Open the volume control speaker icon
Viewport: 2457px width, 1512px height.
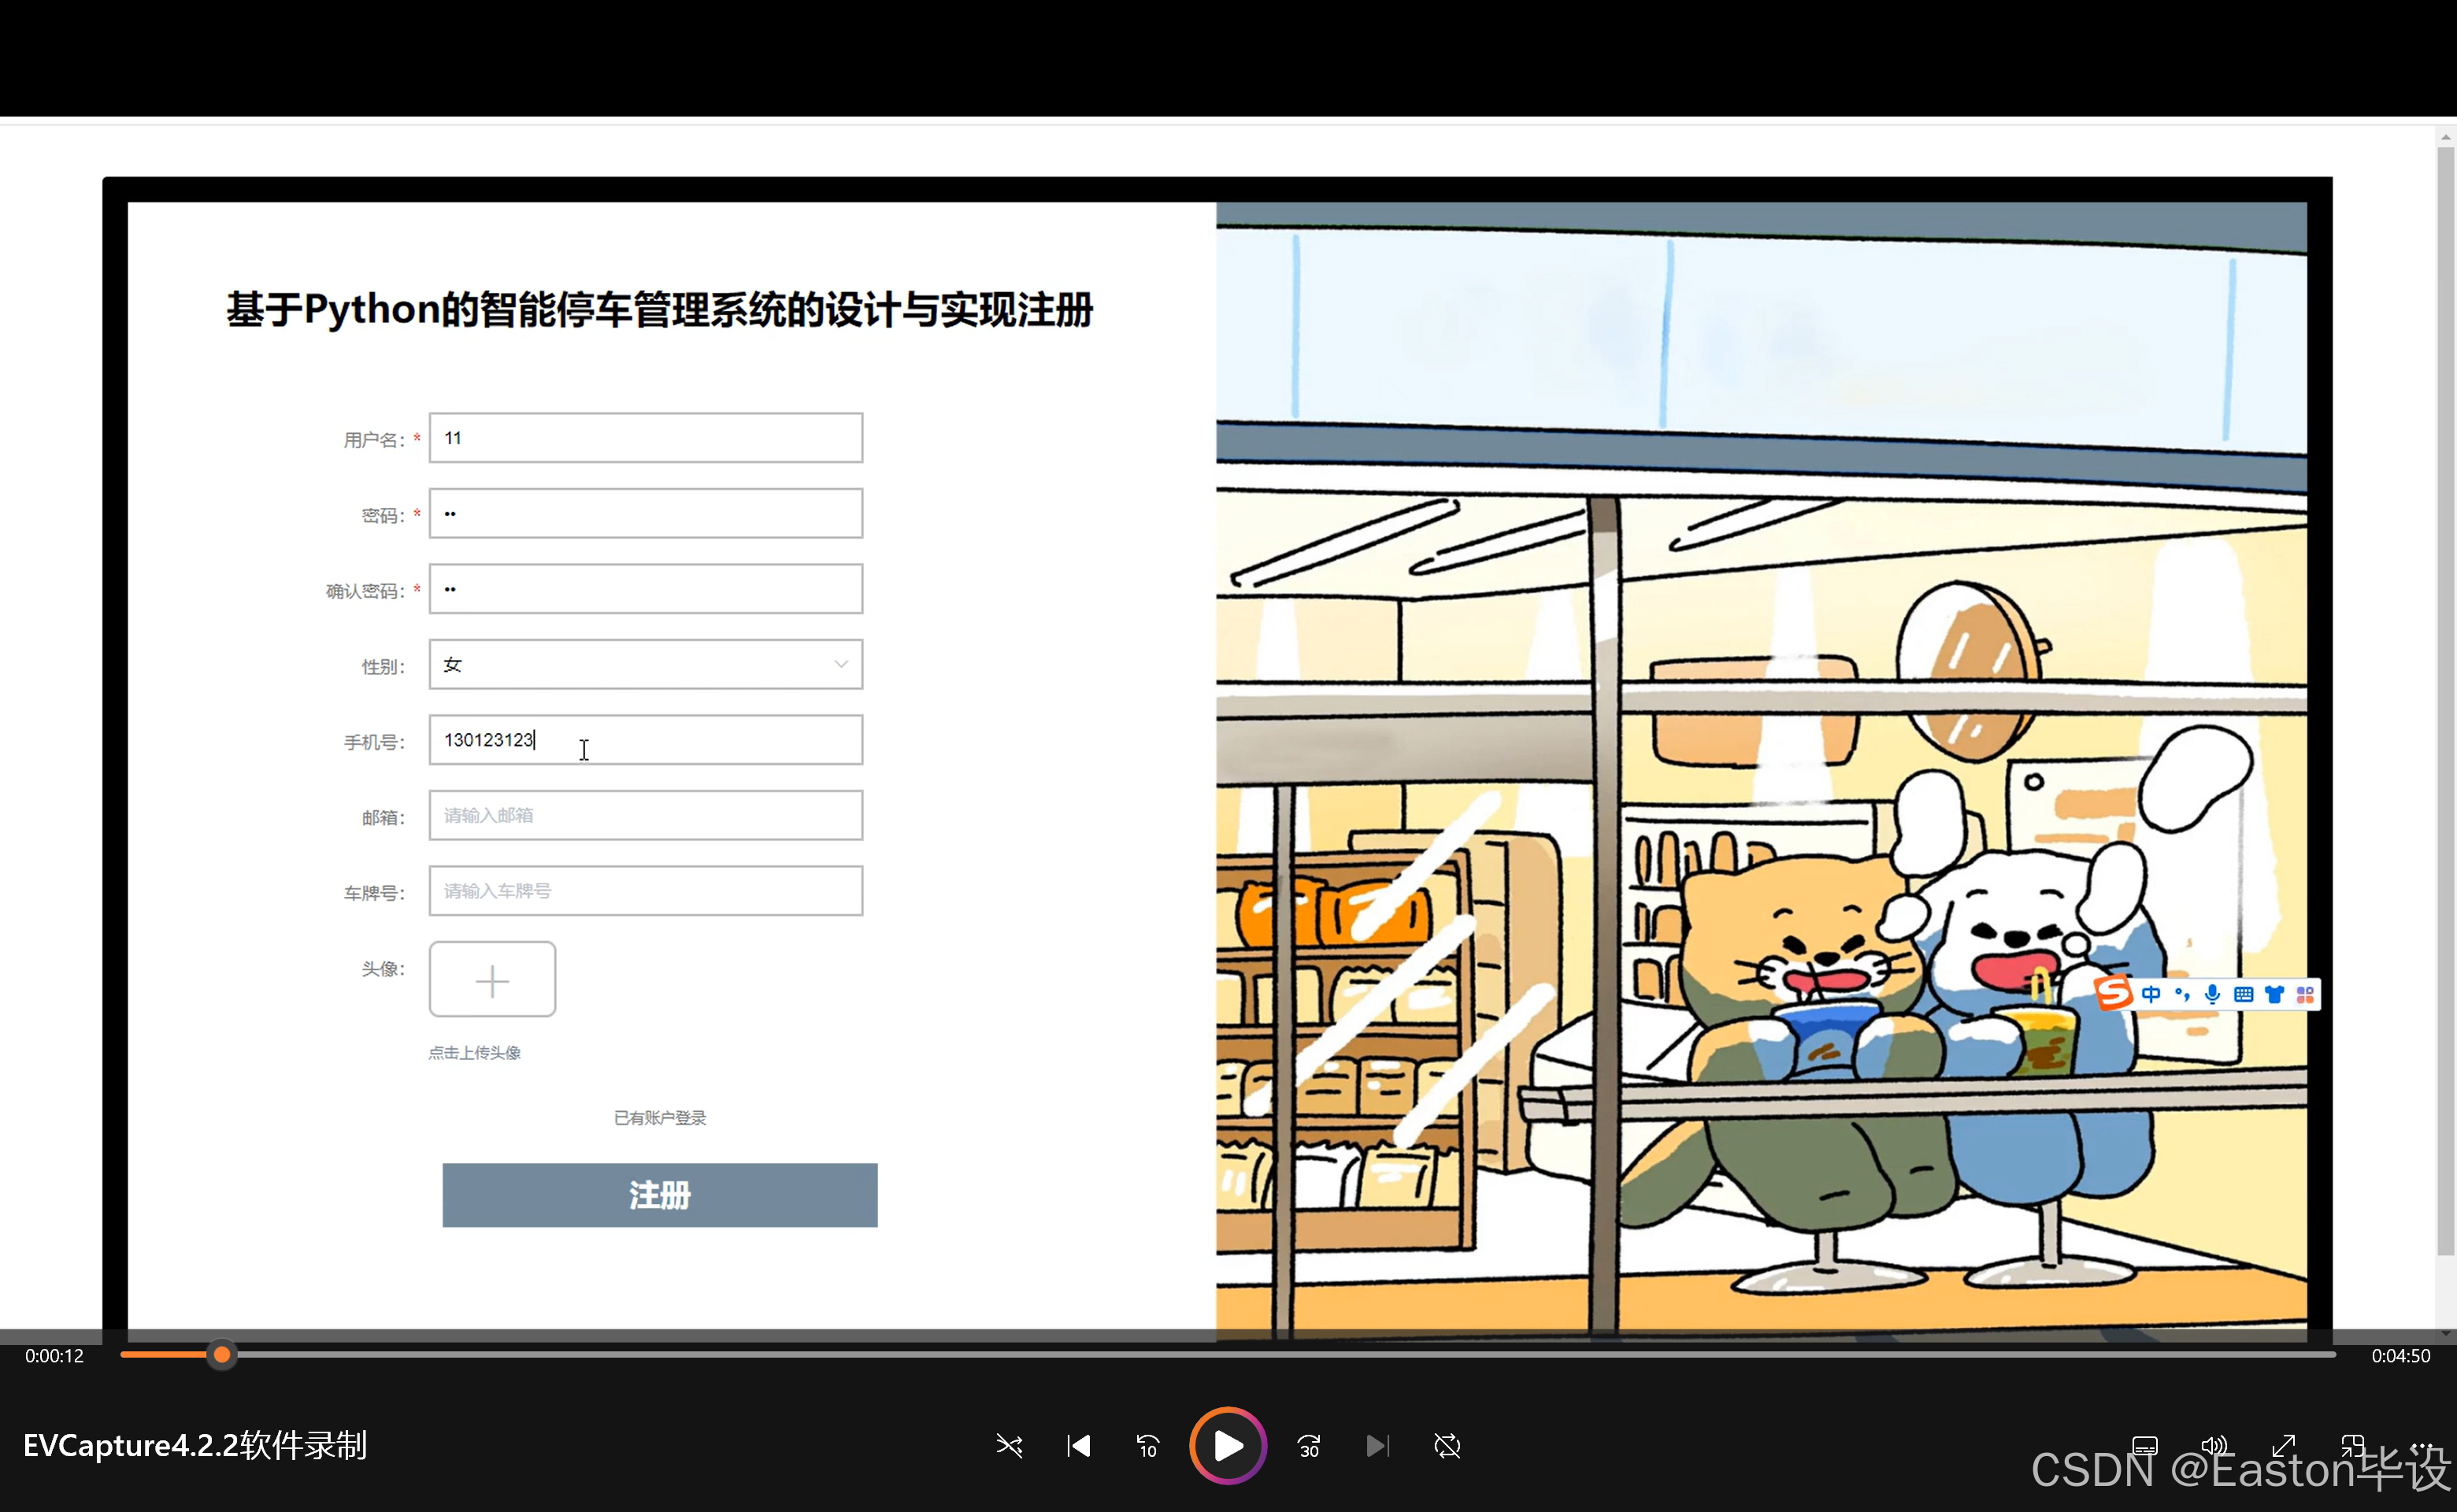point(2215,1446)
